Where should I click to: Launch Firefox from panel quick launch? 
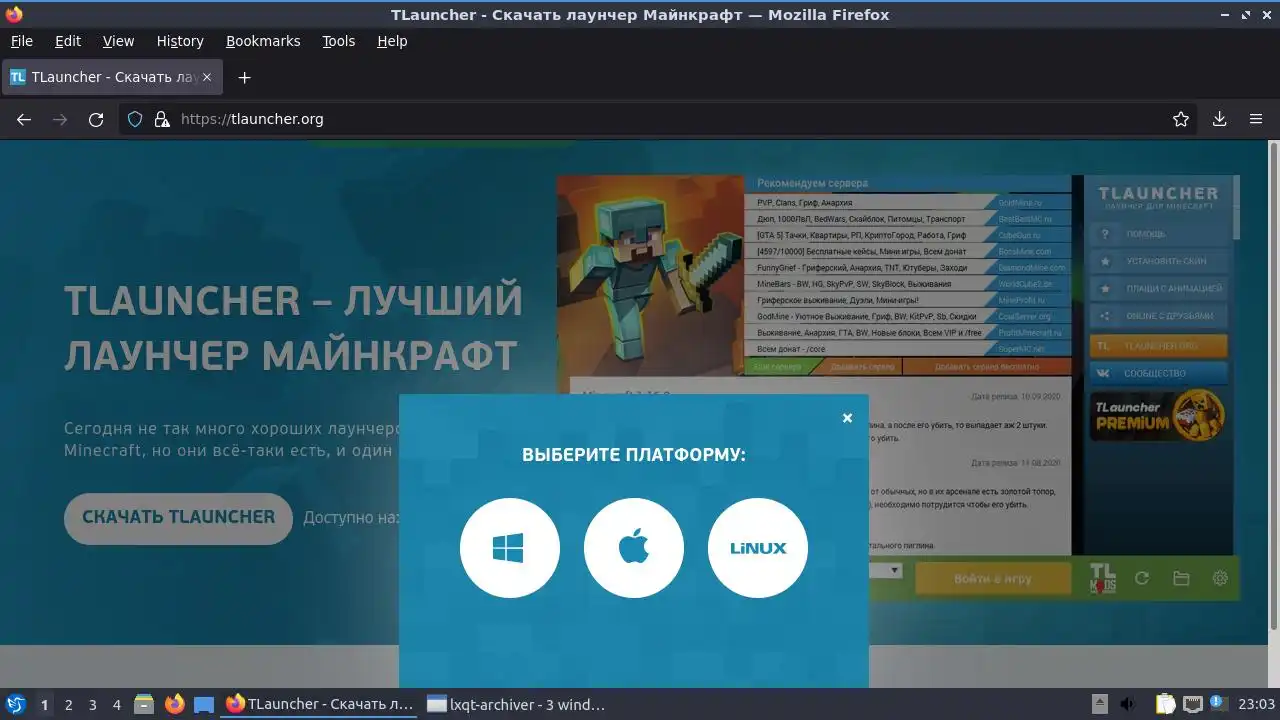click(x=174, y=704)
